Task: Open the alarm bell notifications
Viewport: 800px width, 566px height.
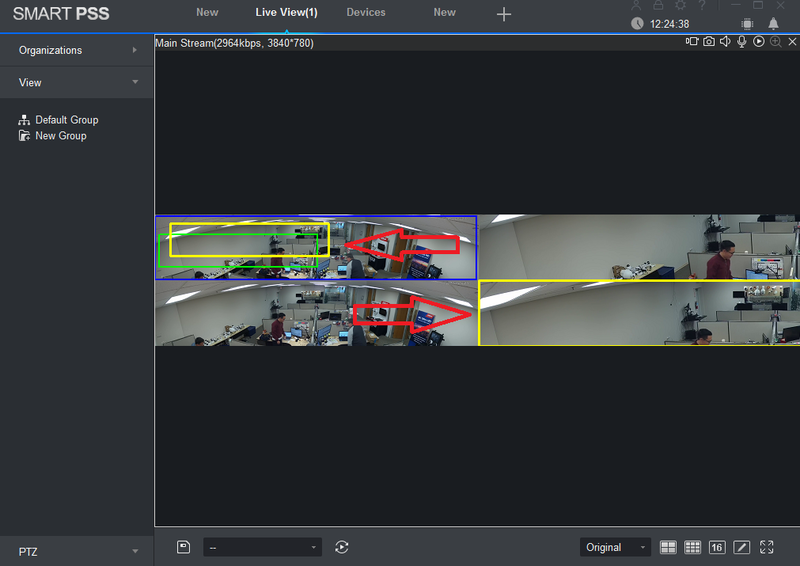Action: pyautogui.click(x=773, y=23)
